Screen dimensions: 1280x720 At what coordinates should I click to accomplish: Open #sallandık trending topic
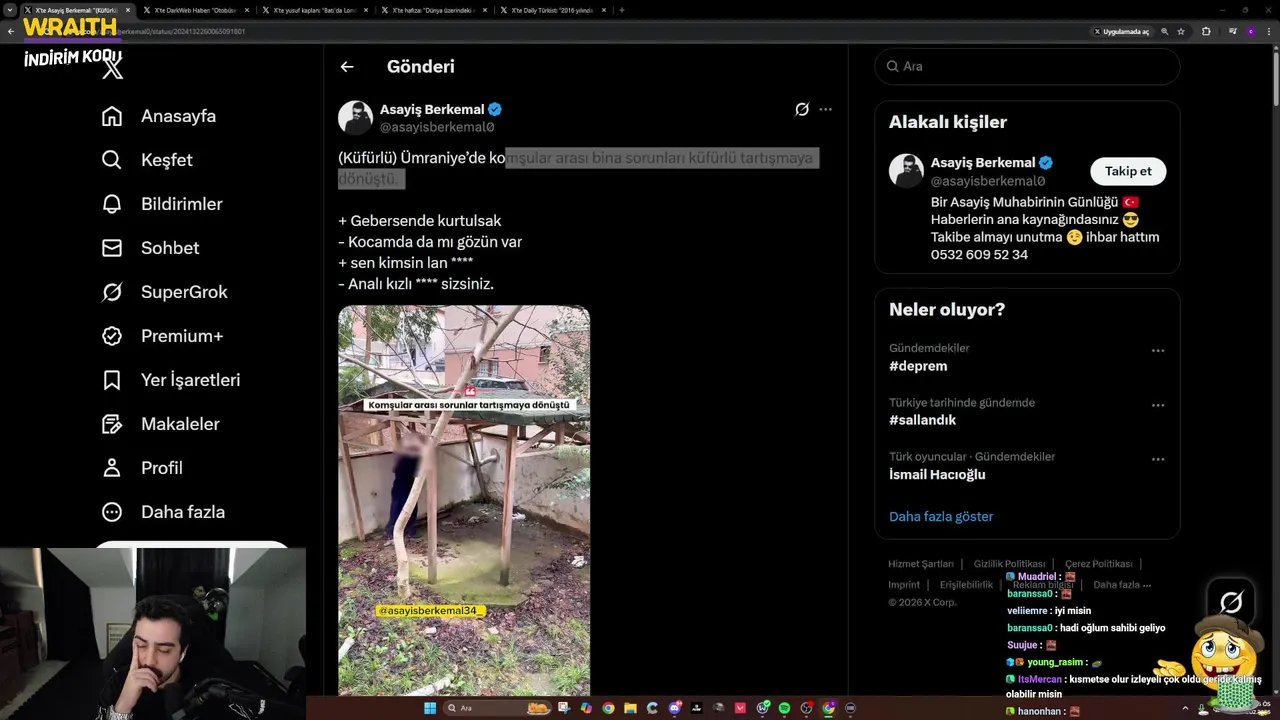(x=922, y=420)
